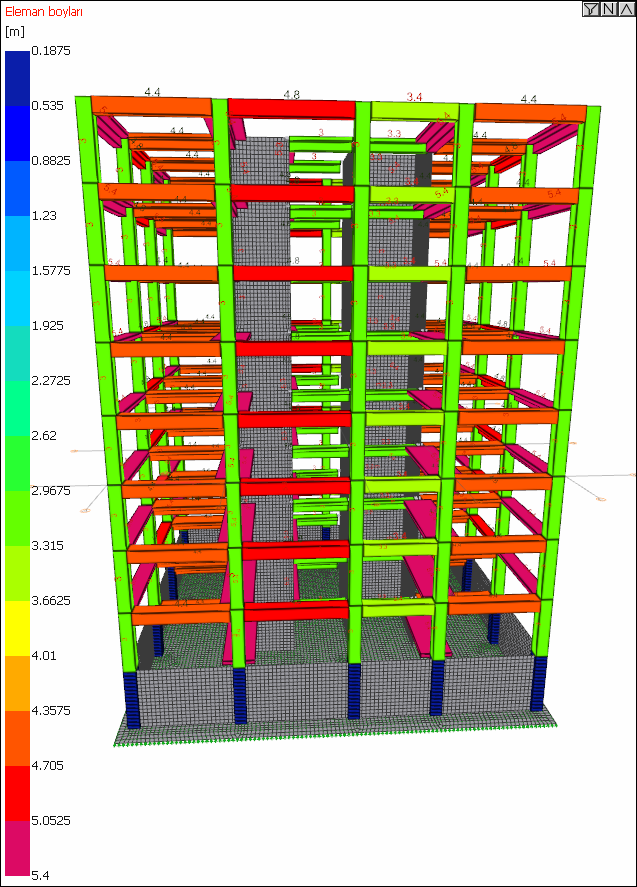Pick the yellow 3.6625–4.01 legend band
The width and height of the screenshot is (637, 887).
(x=18, y=628)
